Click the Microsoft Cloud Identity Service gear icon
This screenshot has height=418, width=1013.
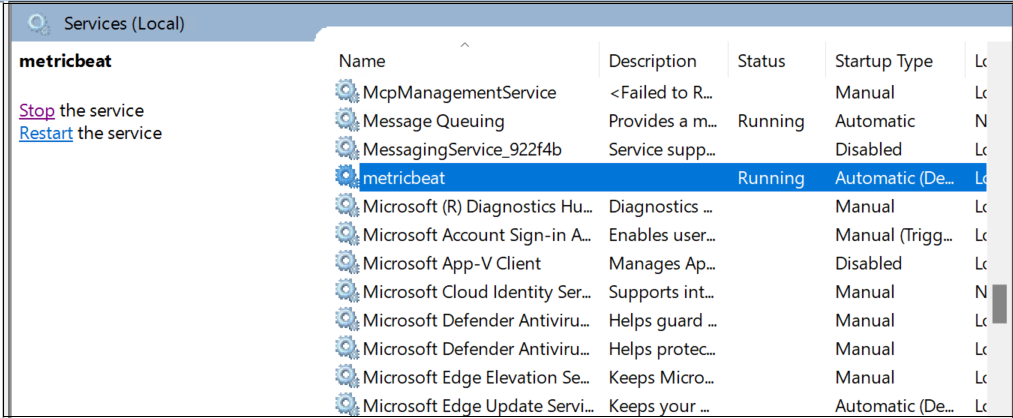(x=347, y=292)
